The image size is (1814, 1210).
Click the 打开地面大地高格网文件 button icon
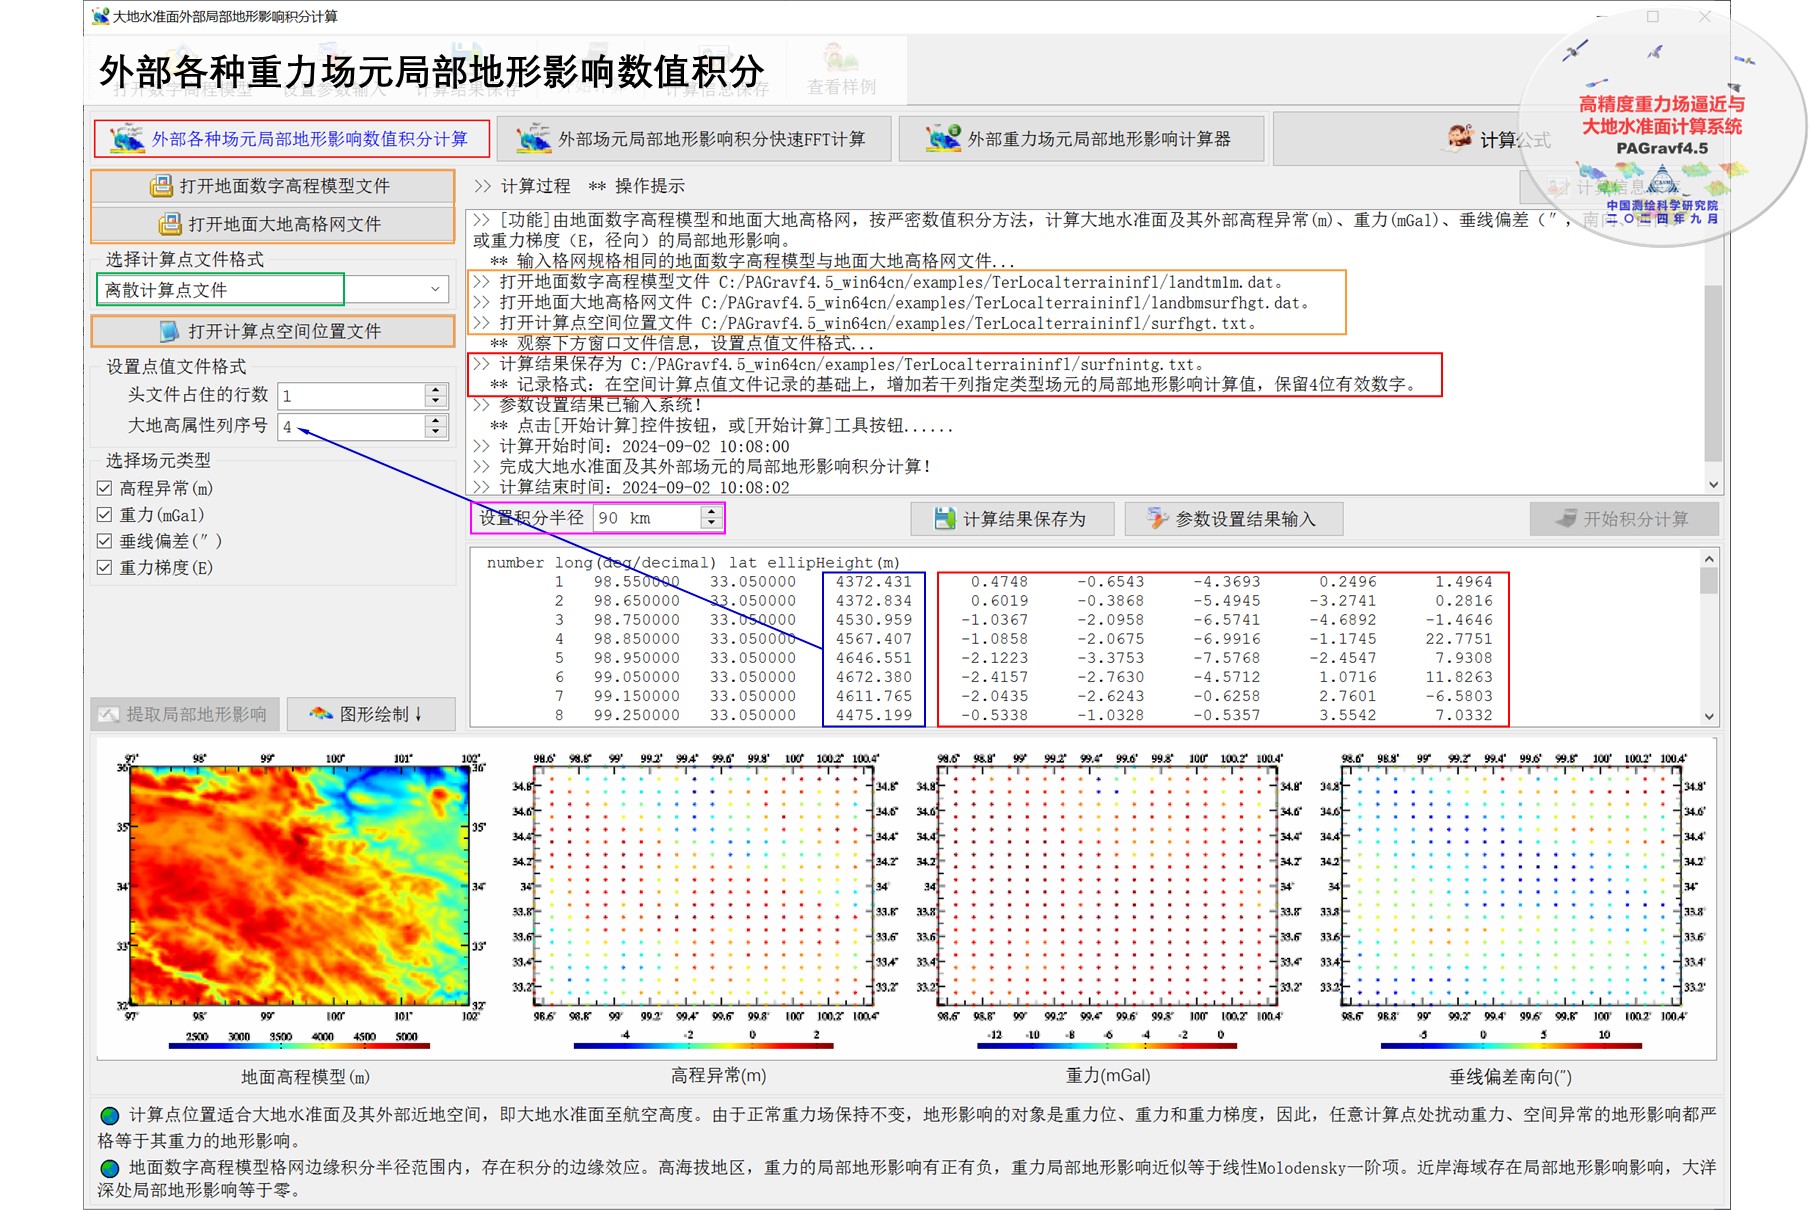pyautogui.click(x=170, y=224)
